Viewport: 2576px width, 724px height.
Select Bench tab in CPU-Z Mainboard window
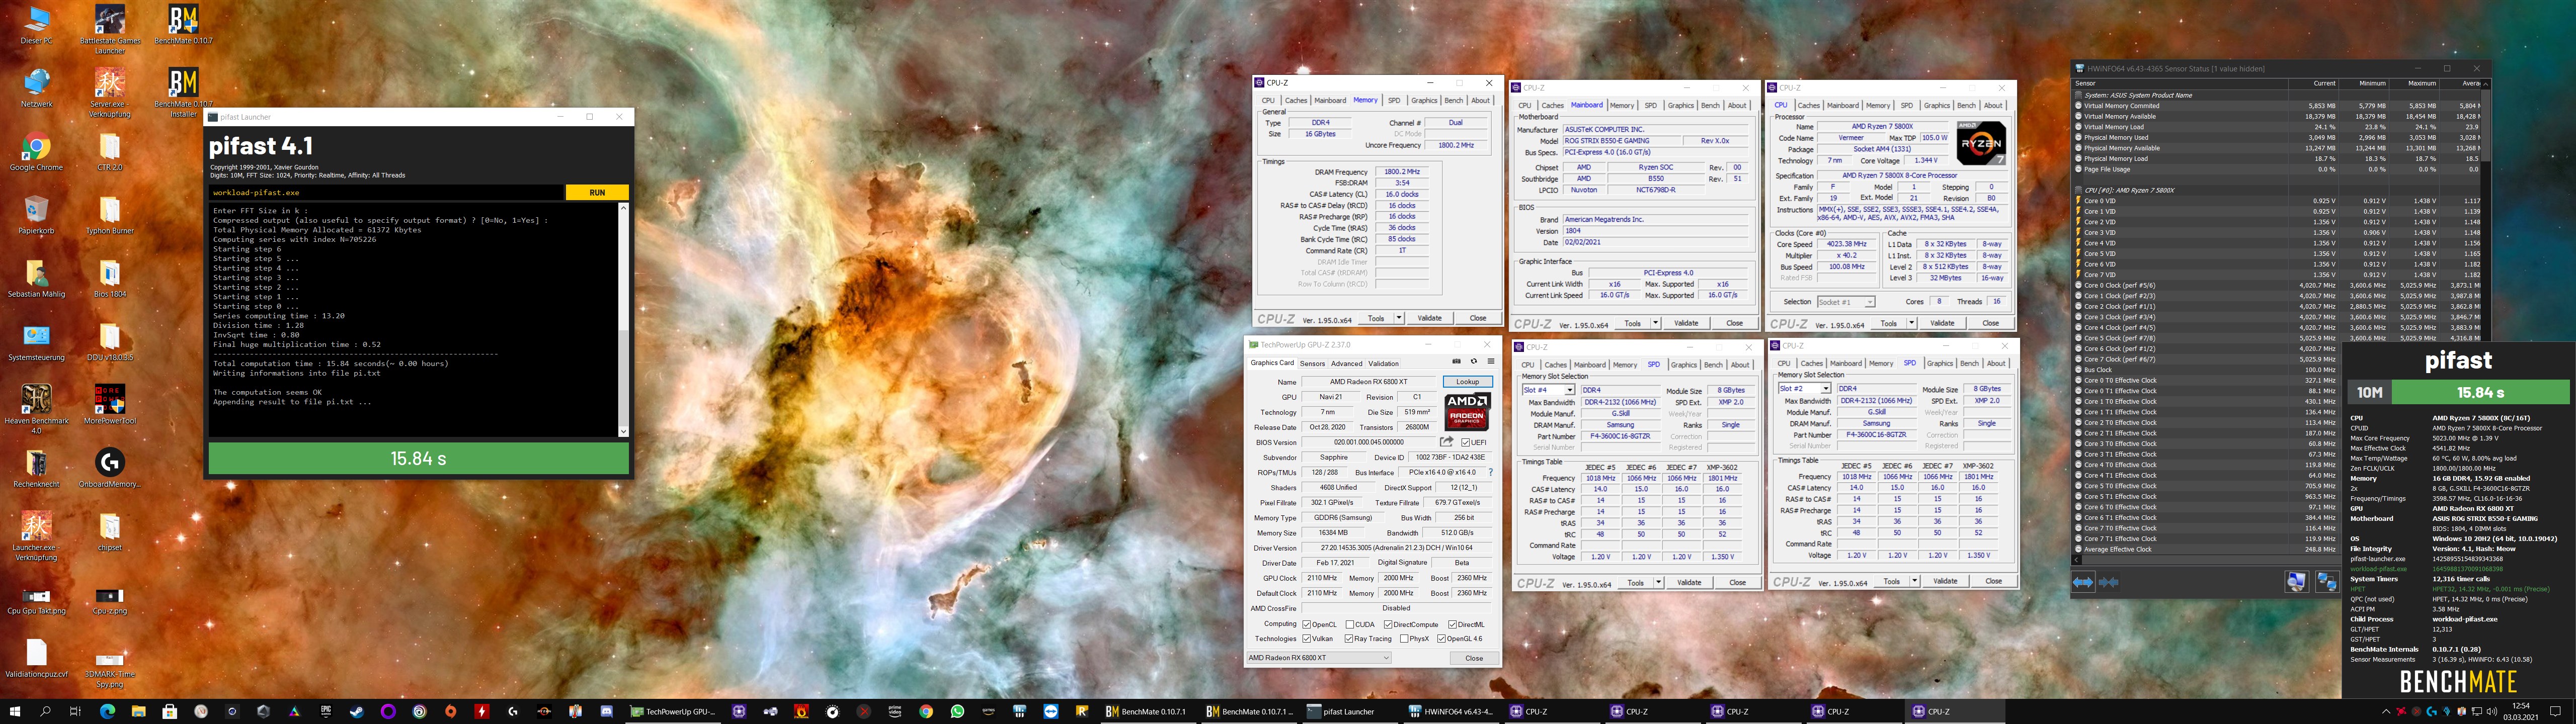click(x=1710, y=105)
